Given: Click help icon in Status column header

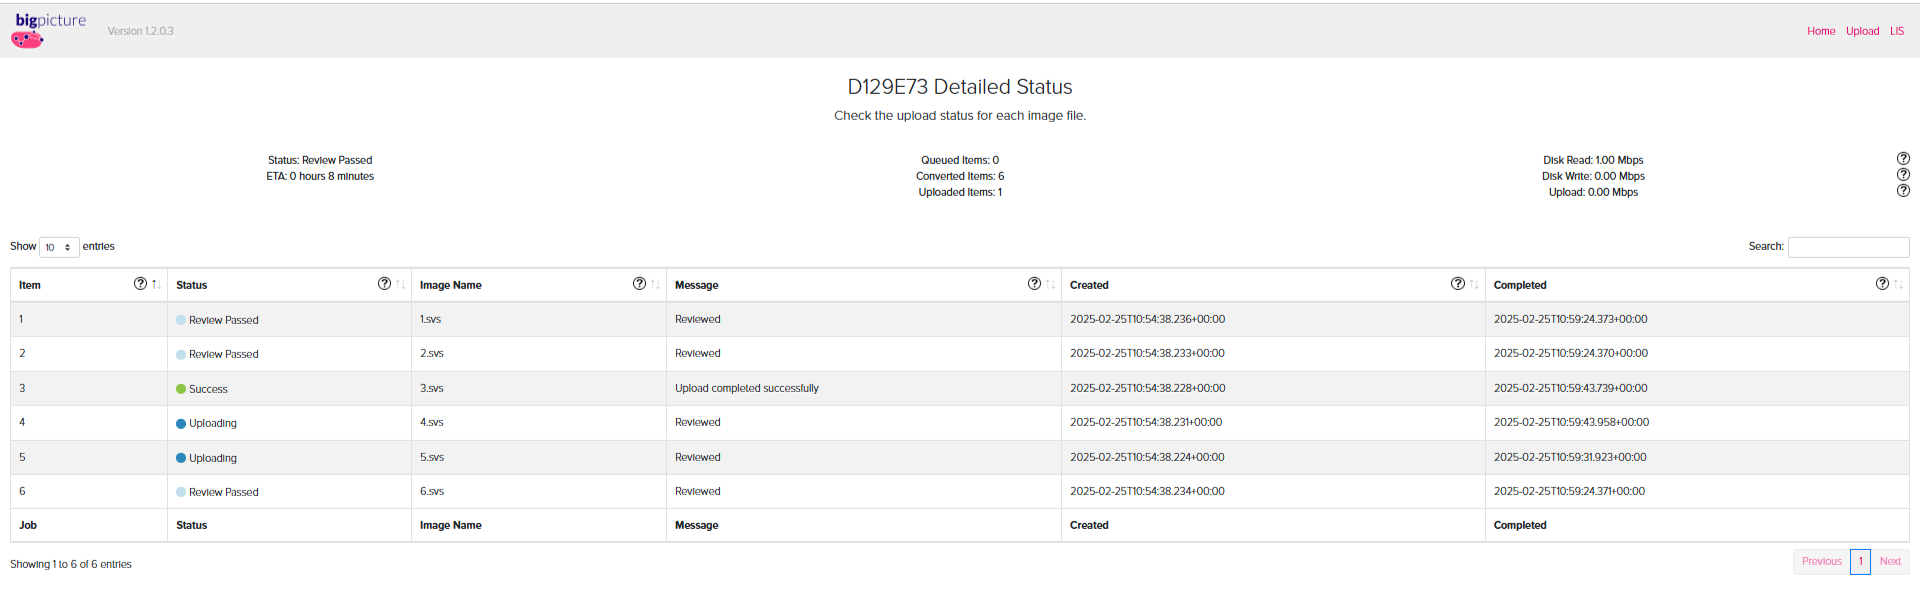Looking at the screenshot, I should pyautogui.click(x=385, y=284).
